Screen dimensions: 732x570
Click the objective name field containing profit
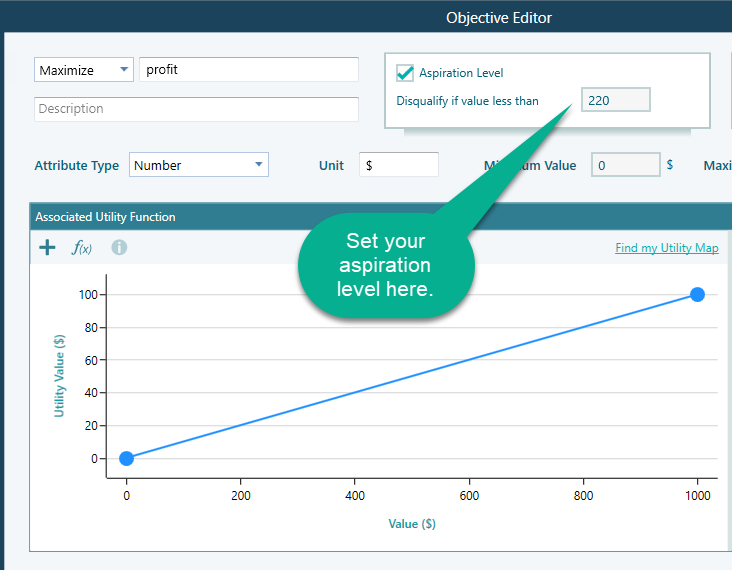pos(248,70)
